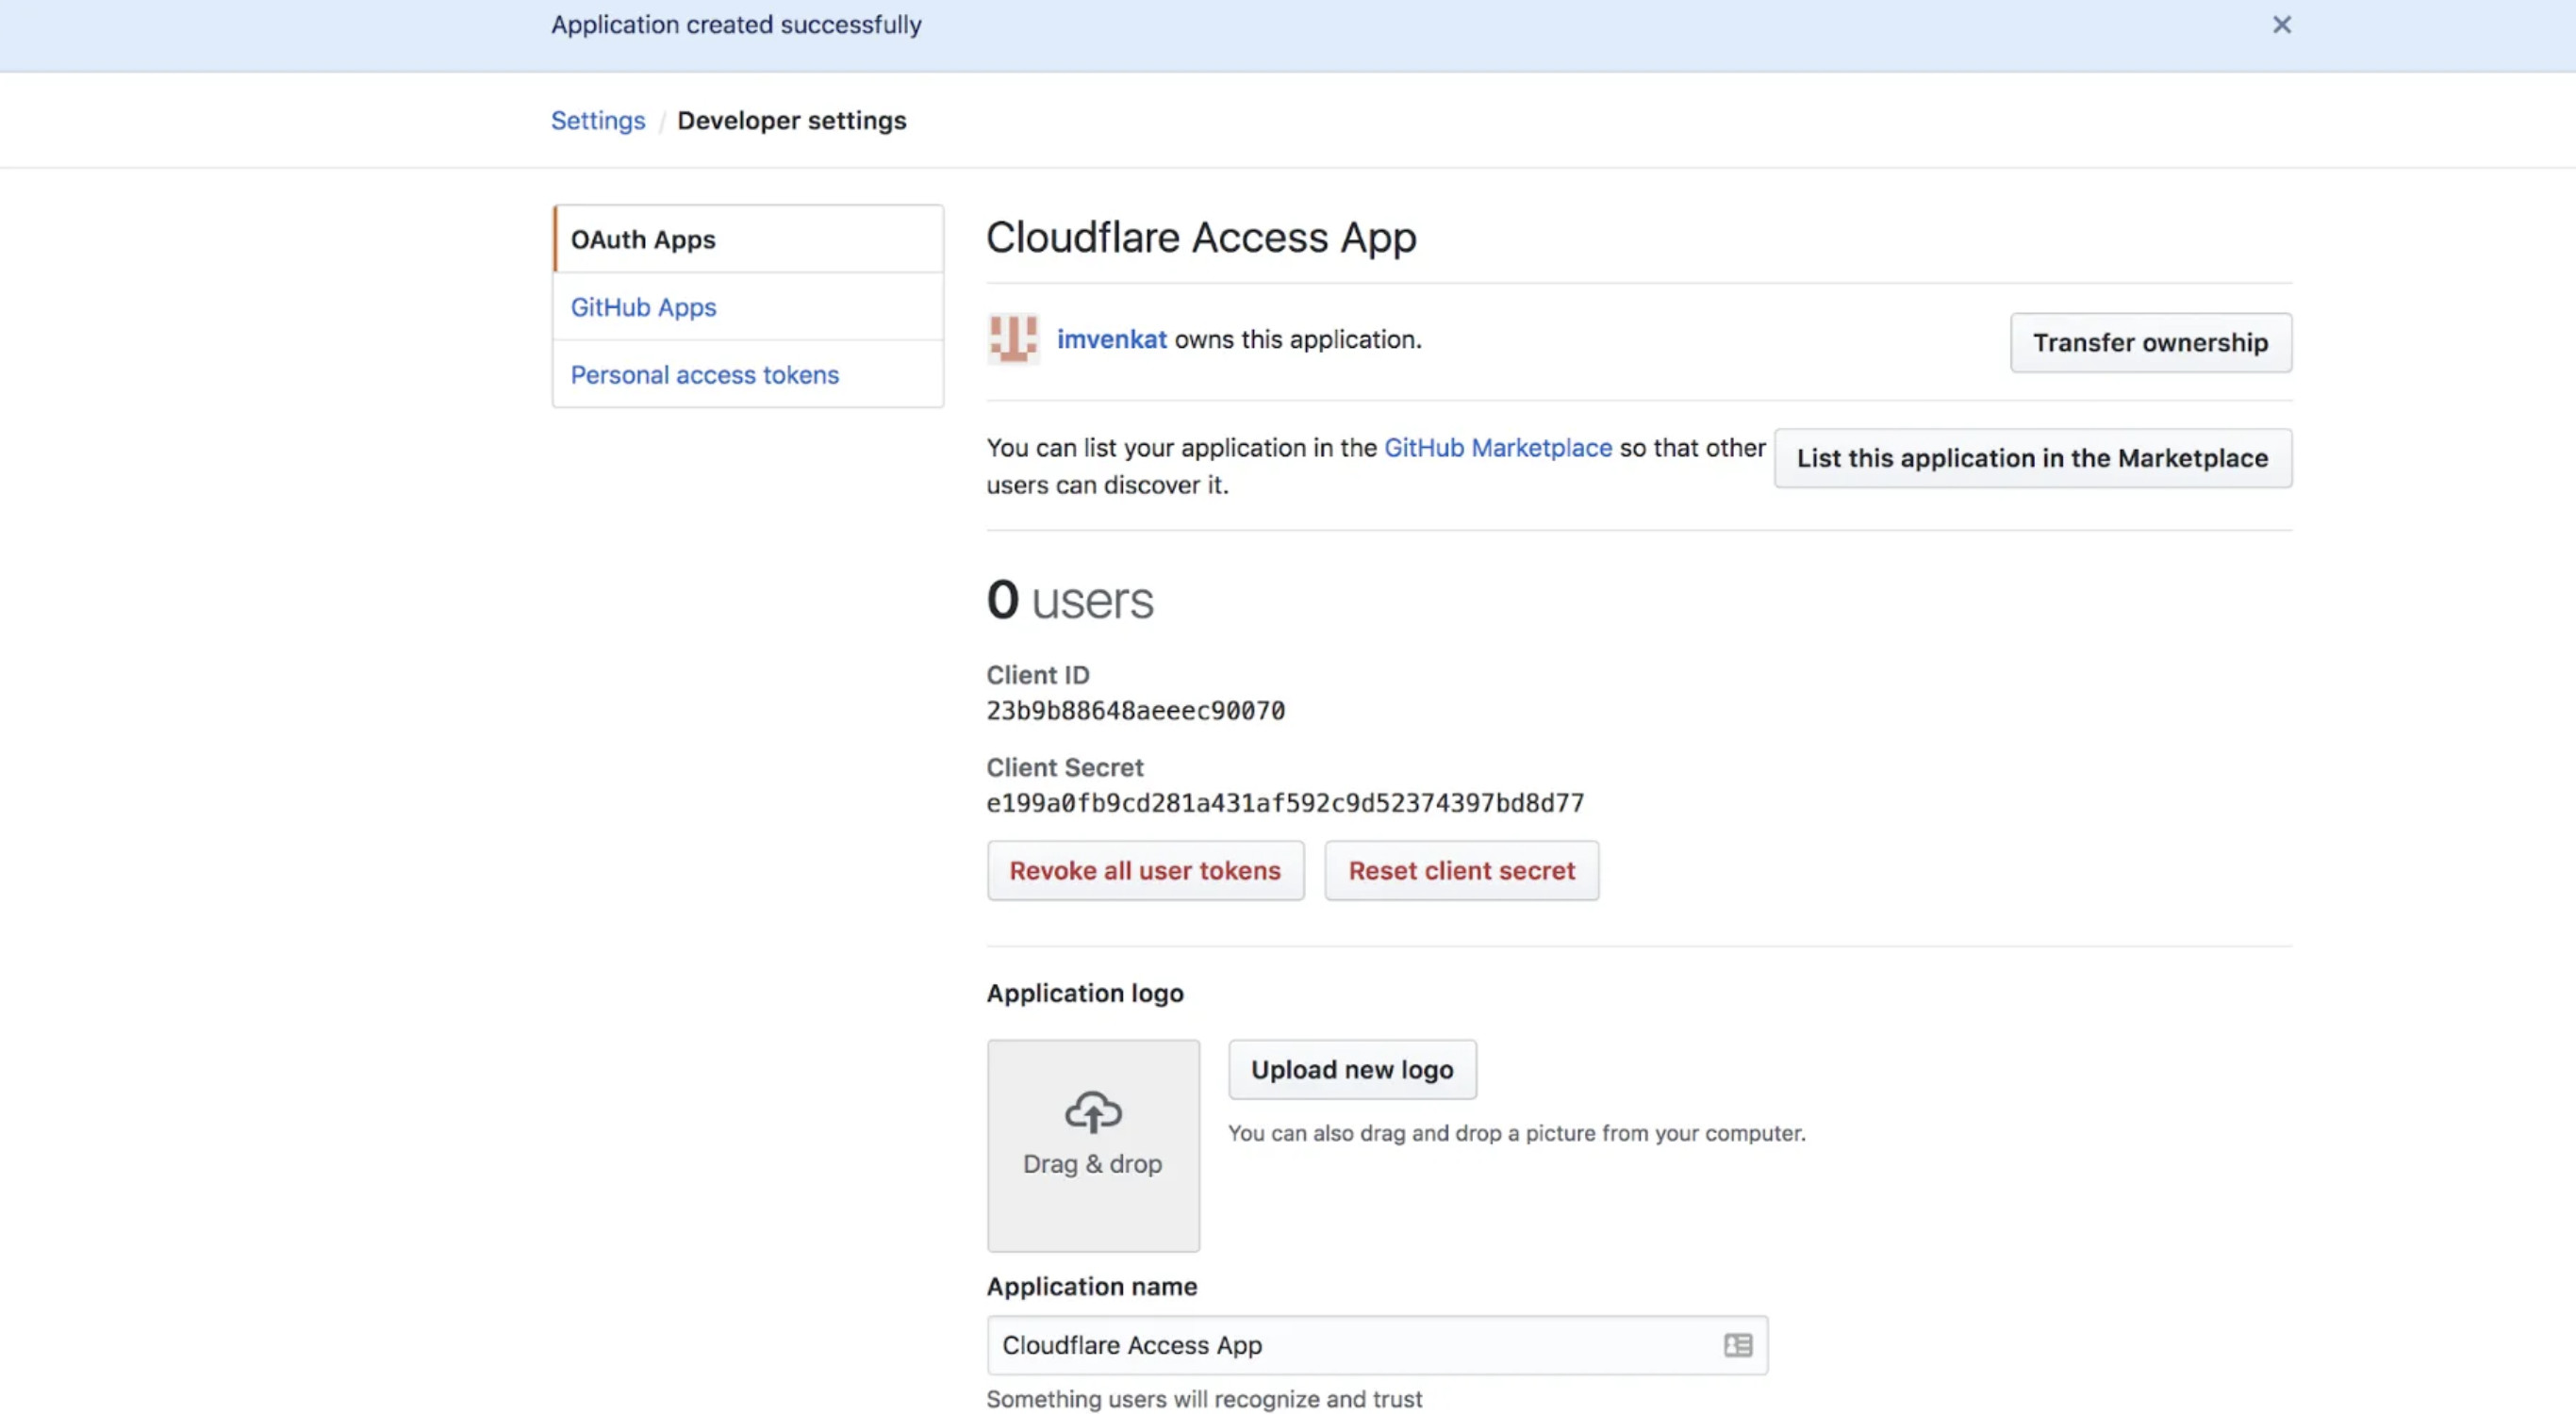Click the Client Secret value e199a0fb9cd281a431af592c9d52374397bd8d77
The width and height of the screenshot is (2576, 1414).
(x=1285, y=803)
